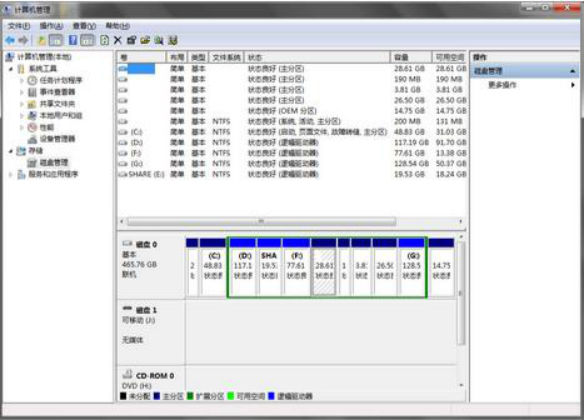Select the (C:) volume row in list
This screenshot has height=420, width=584.
[292, 132]
